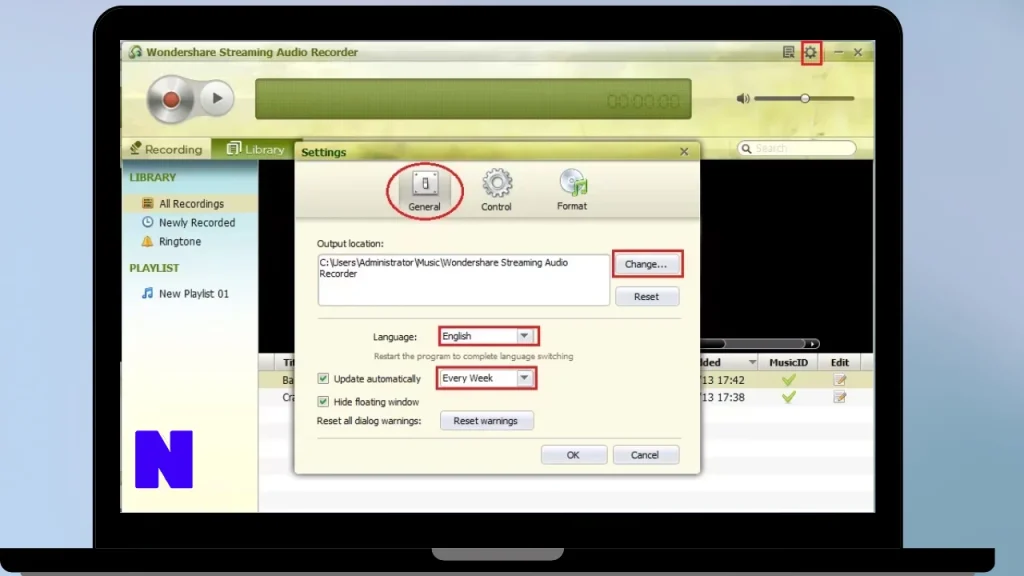Cancel the Settings dialog

coord(645,455)
